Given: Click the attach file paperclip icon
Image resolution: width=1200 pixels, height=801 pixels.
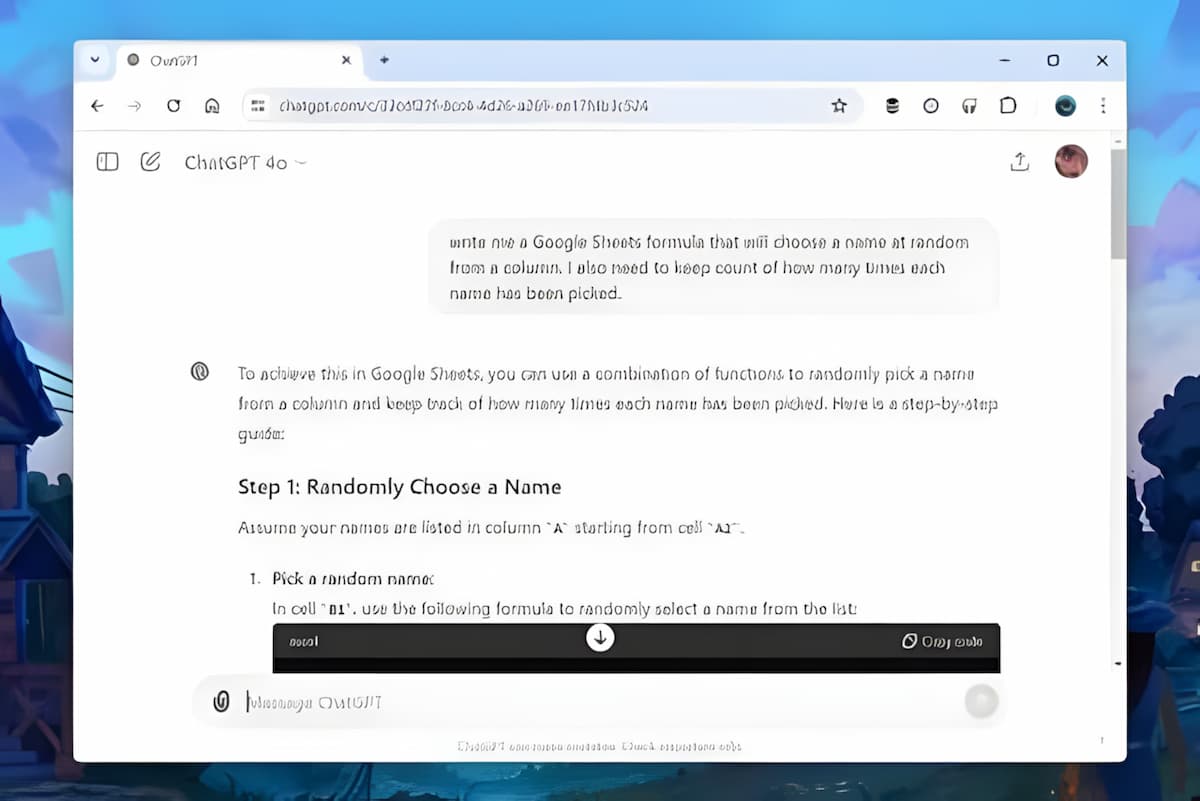Looking at the screenshot, I should click(x=221, y=702).
